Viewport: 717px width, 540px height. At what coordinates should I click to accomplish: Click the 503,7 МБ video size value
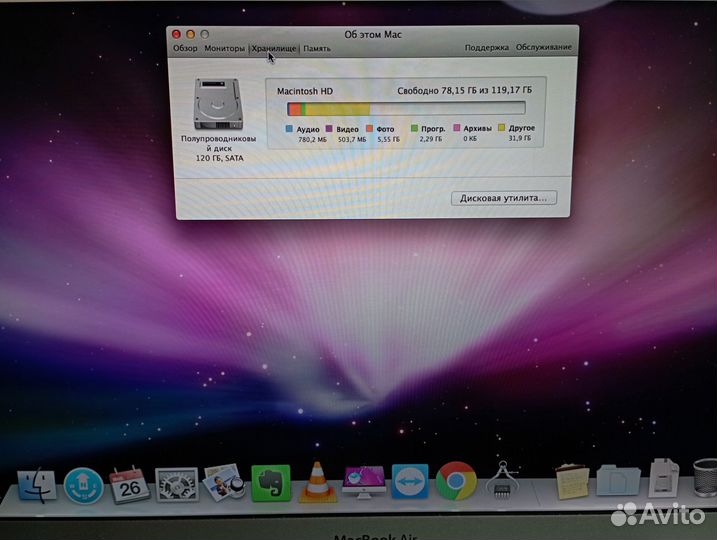[352, 139]
